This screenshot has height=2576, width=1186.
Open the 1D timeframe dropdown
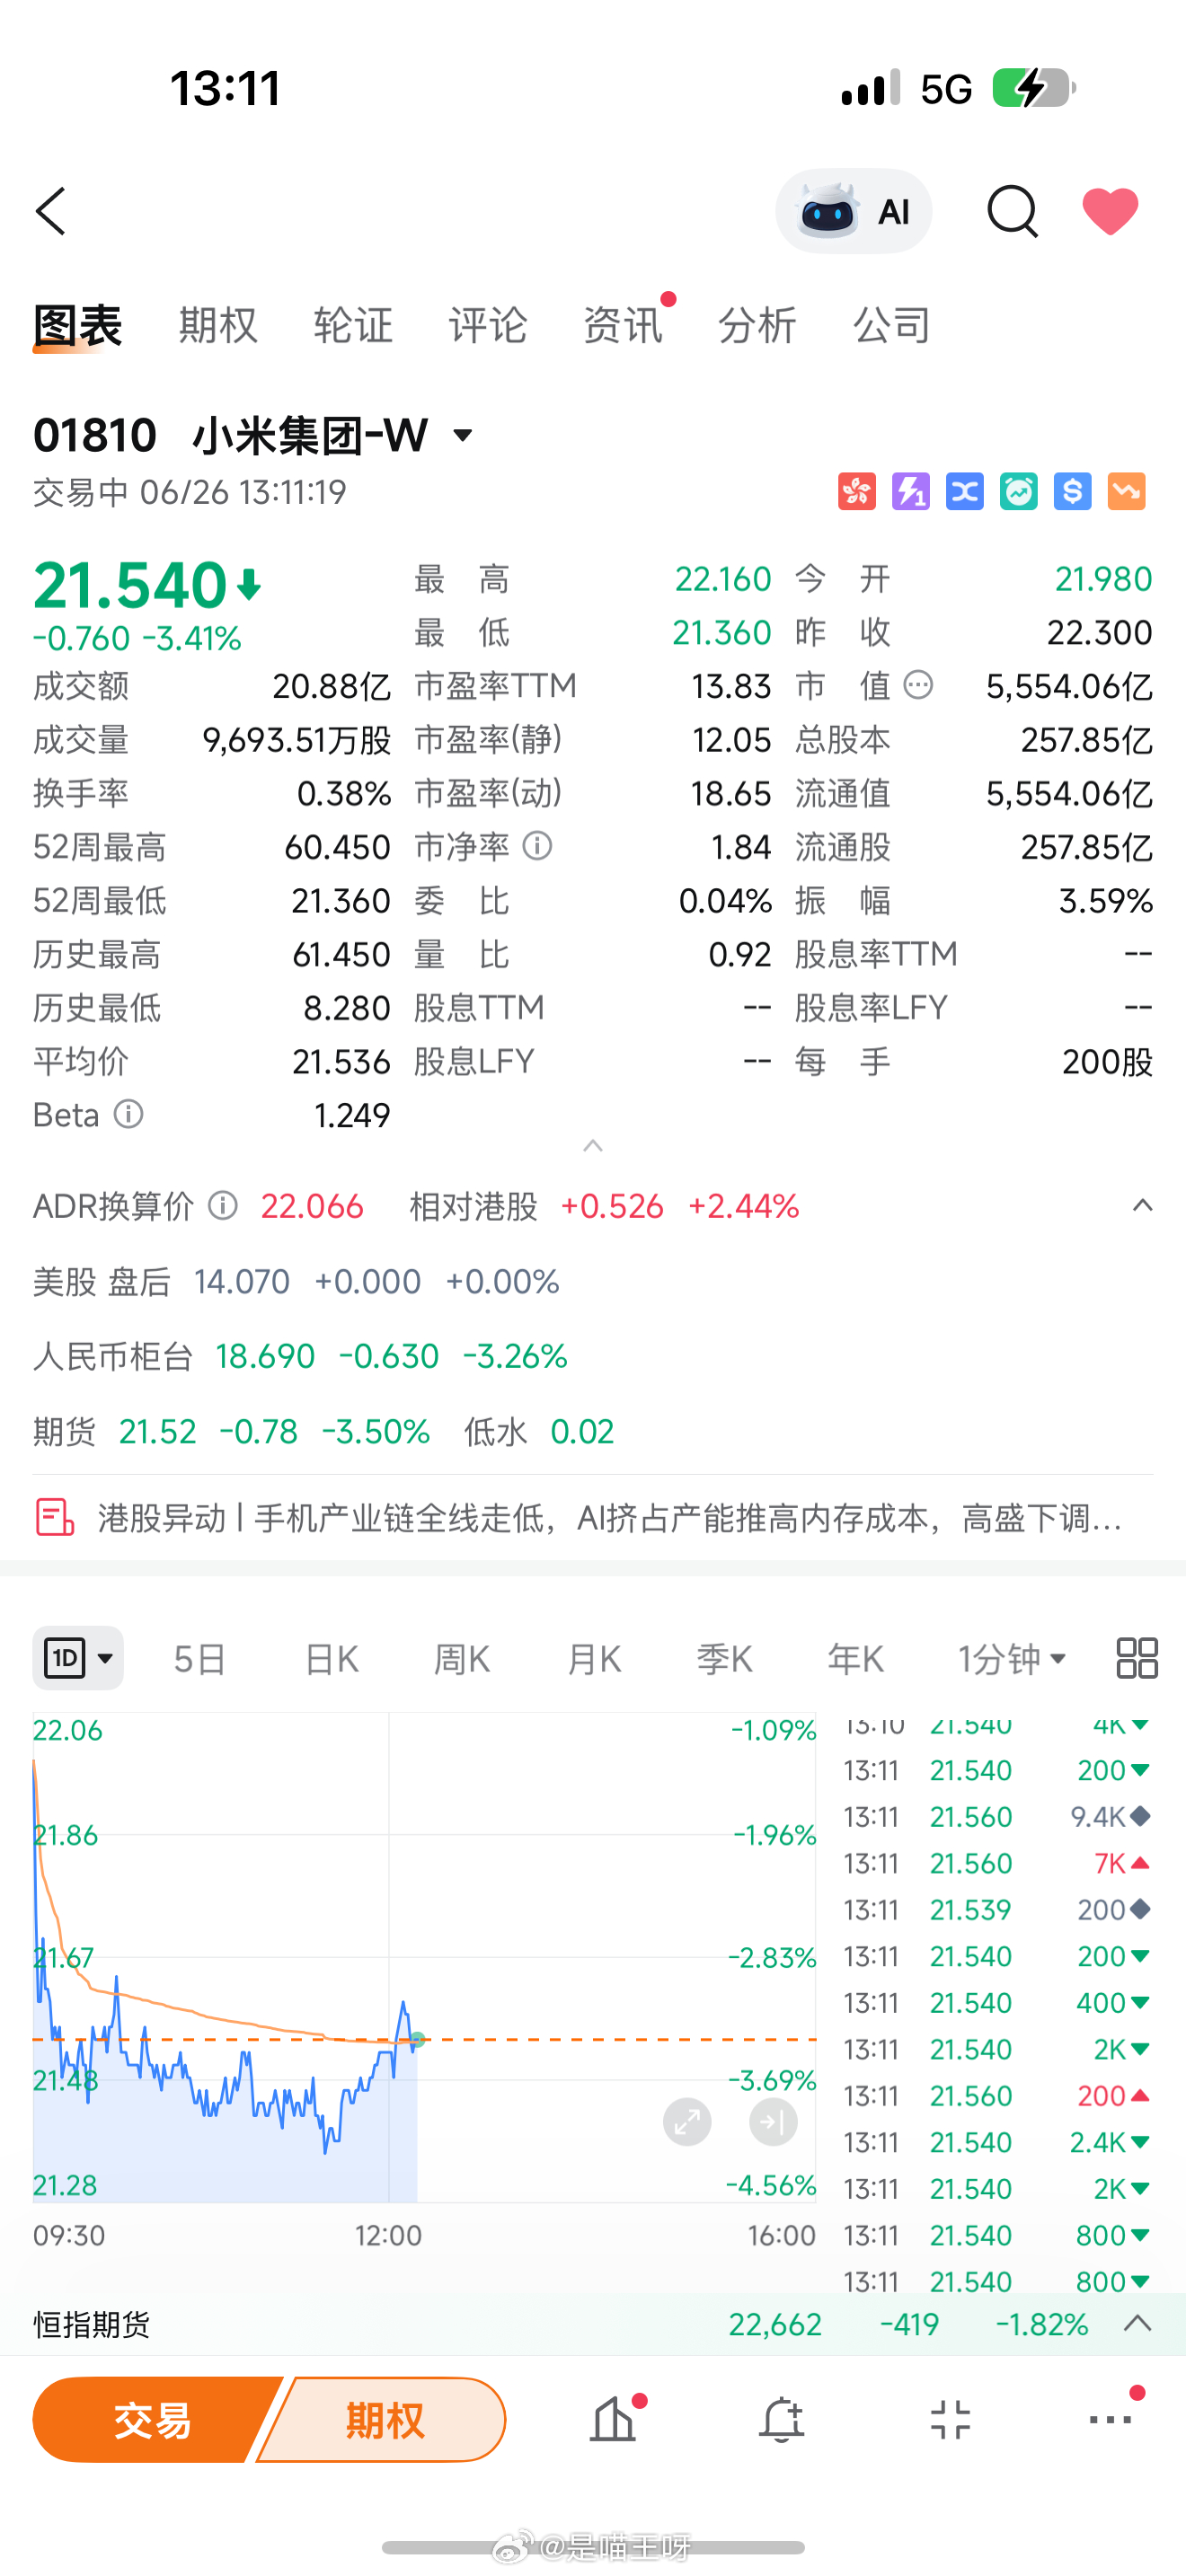point(78,1658)
